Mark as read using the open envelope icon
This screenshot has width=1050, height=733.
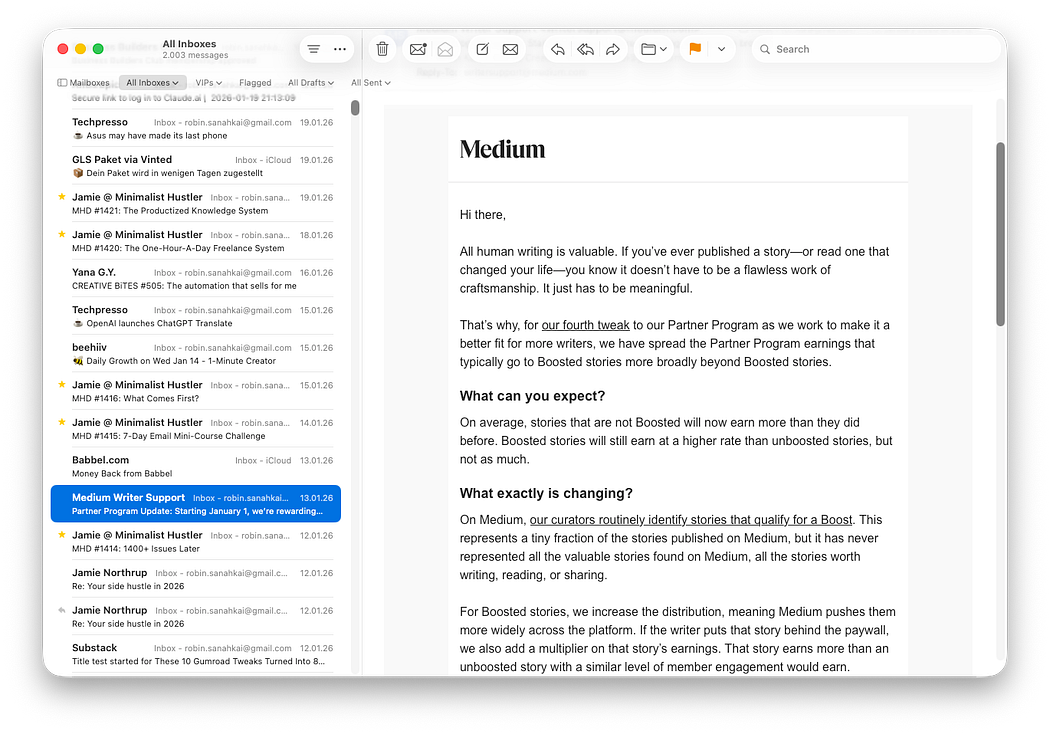pyautogui.click(x=444, y=48)
